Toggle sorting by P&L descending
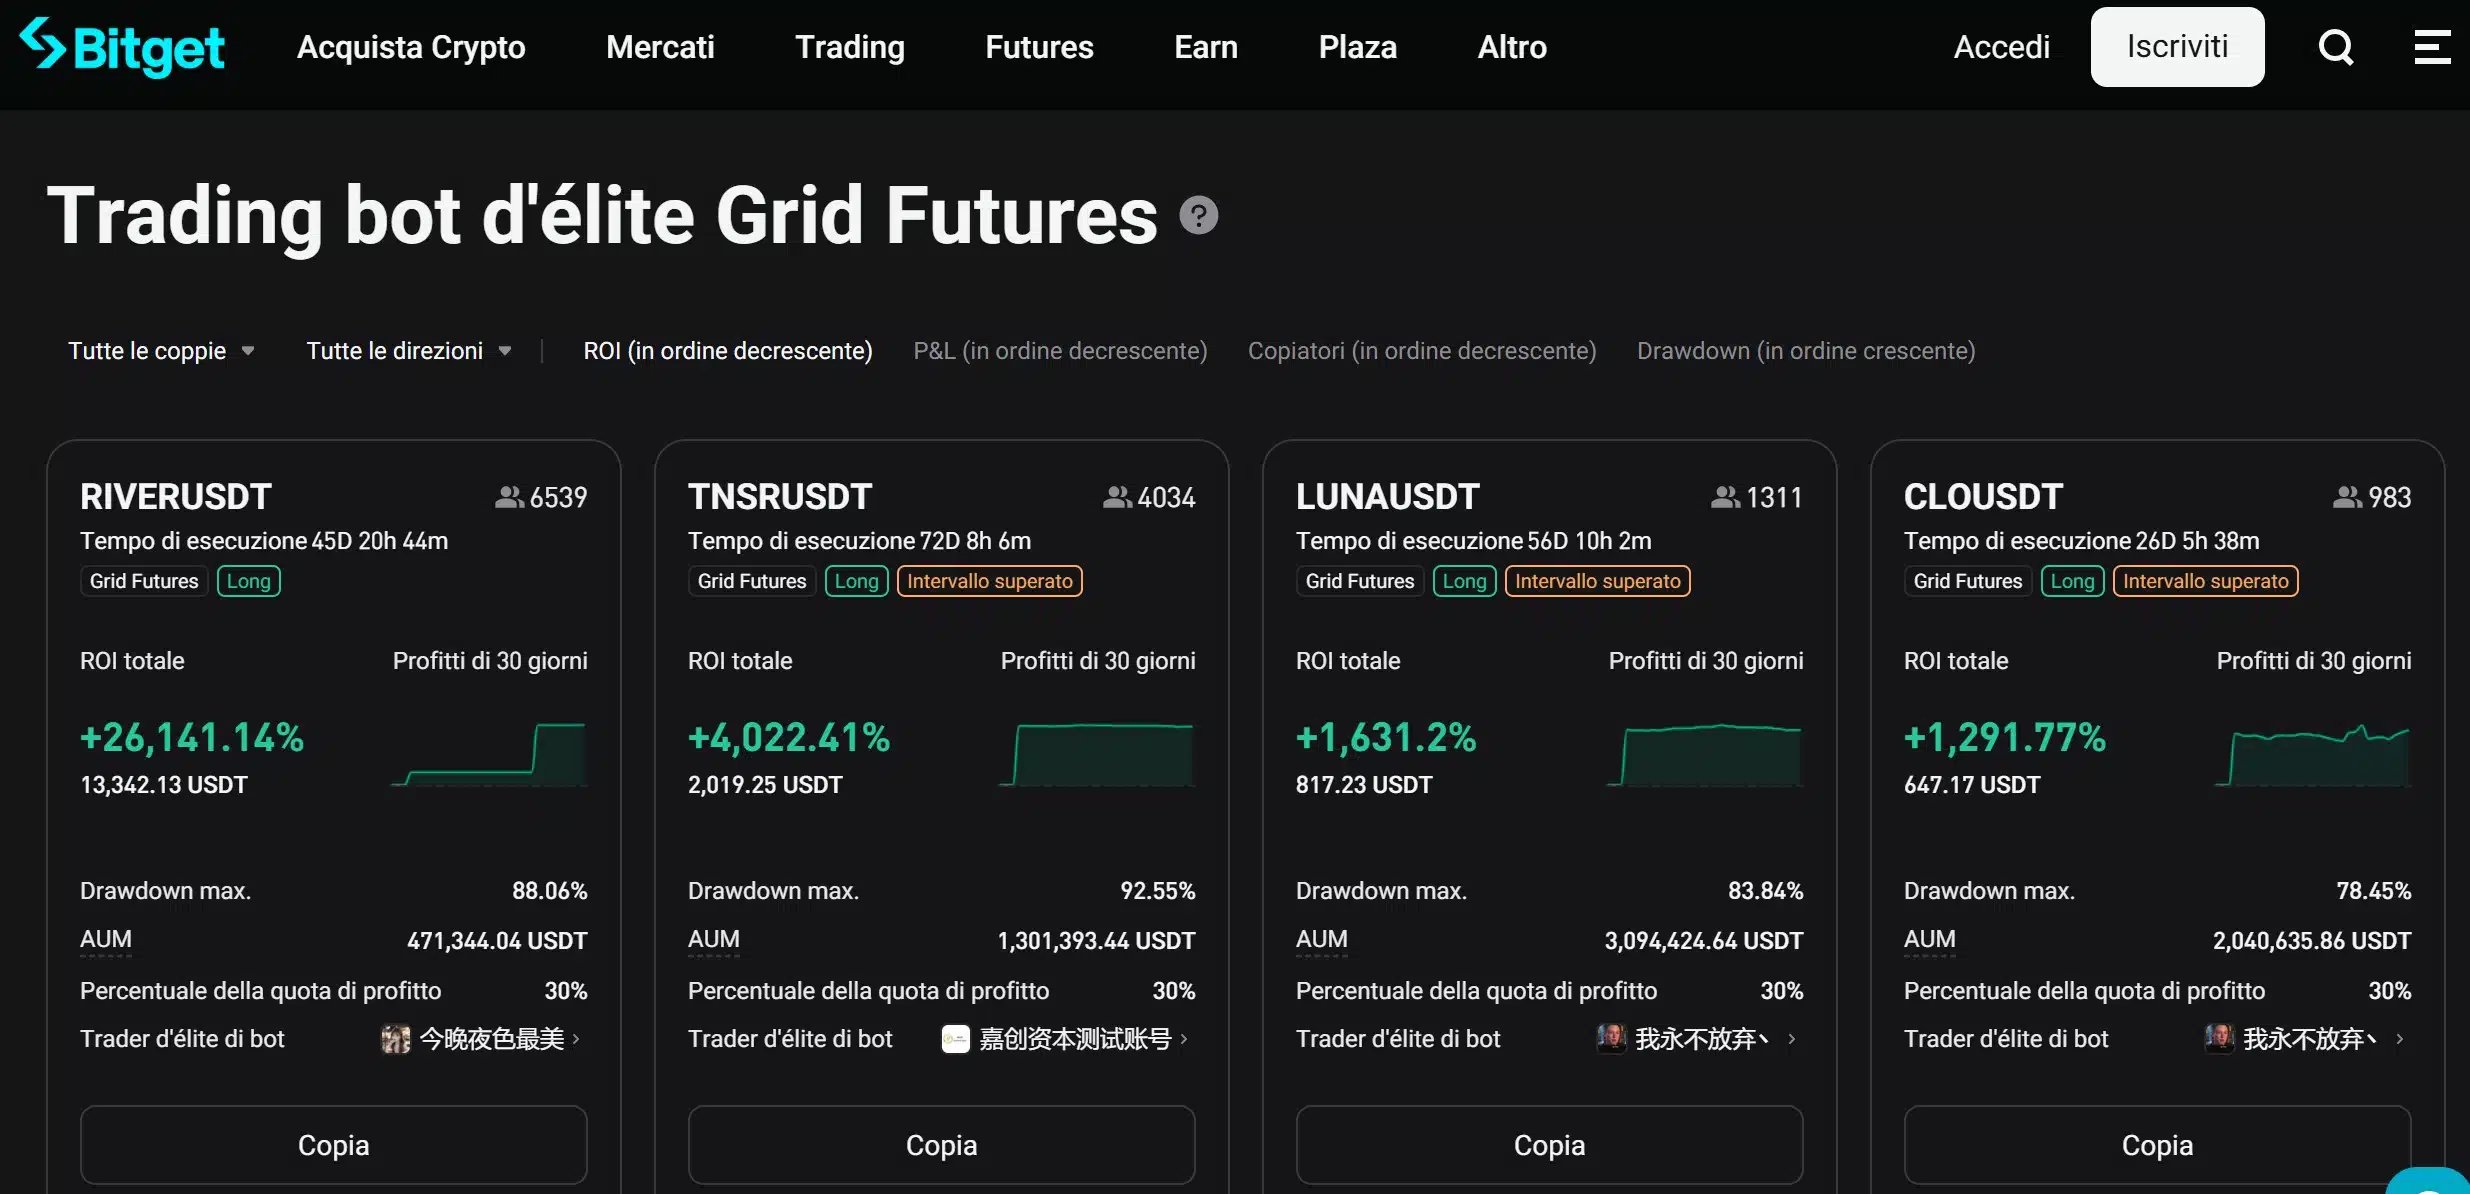The height and width of the screenshot is (1194, 2470). (x=1060, y=350)
